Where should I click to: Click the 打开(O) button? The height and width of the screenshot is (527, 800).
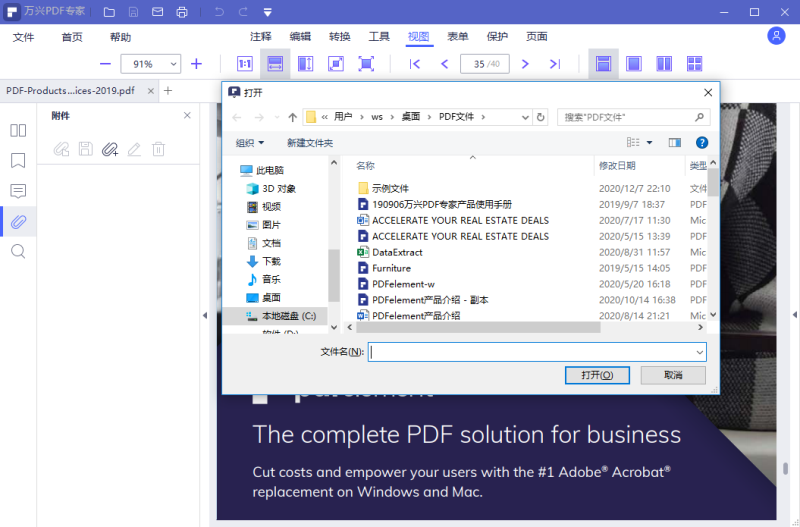pyautogui.click(x=597, y=375)
